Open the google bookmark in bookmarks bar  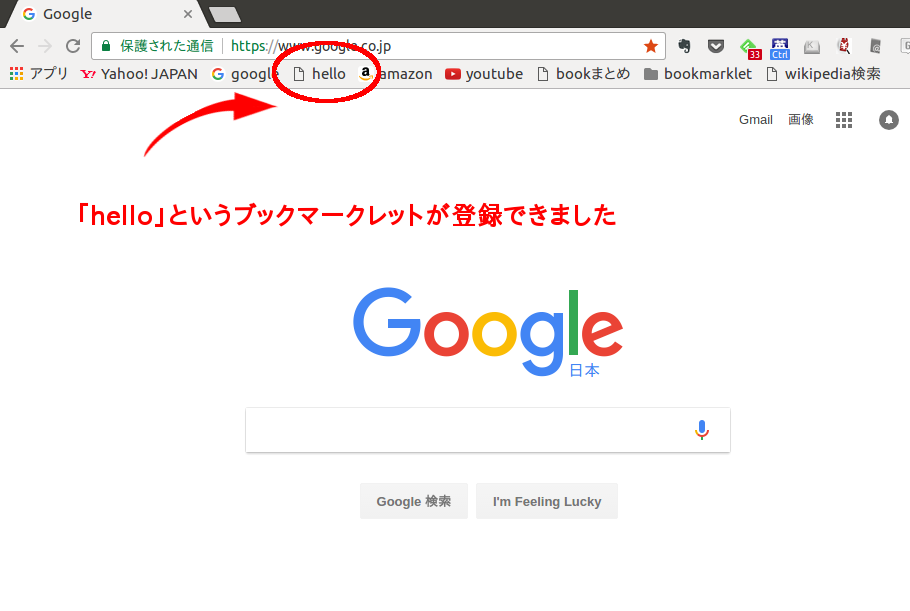[x=245, y=74]
